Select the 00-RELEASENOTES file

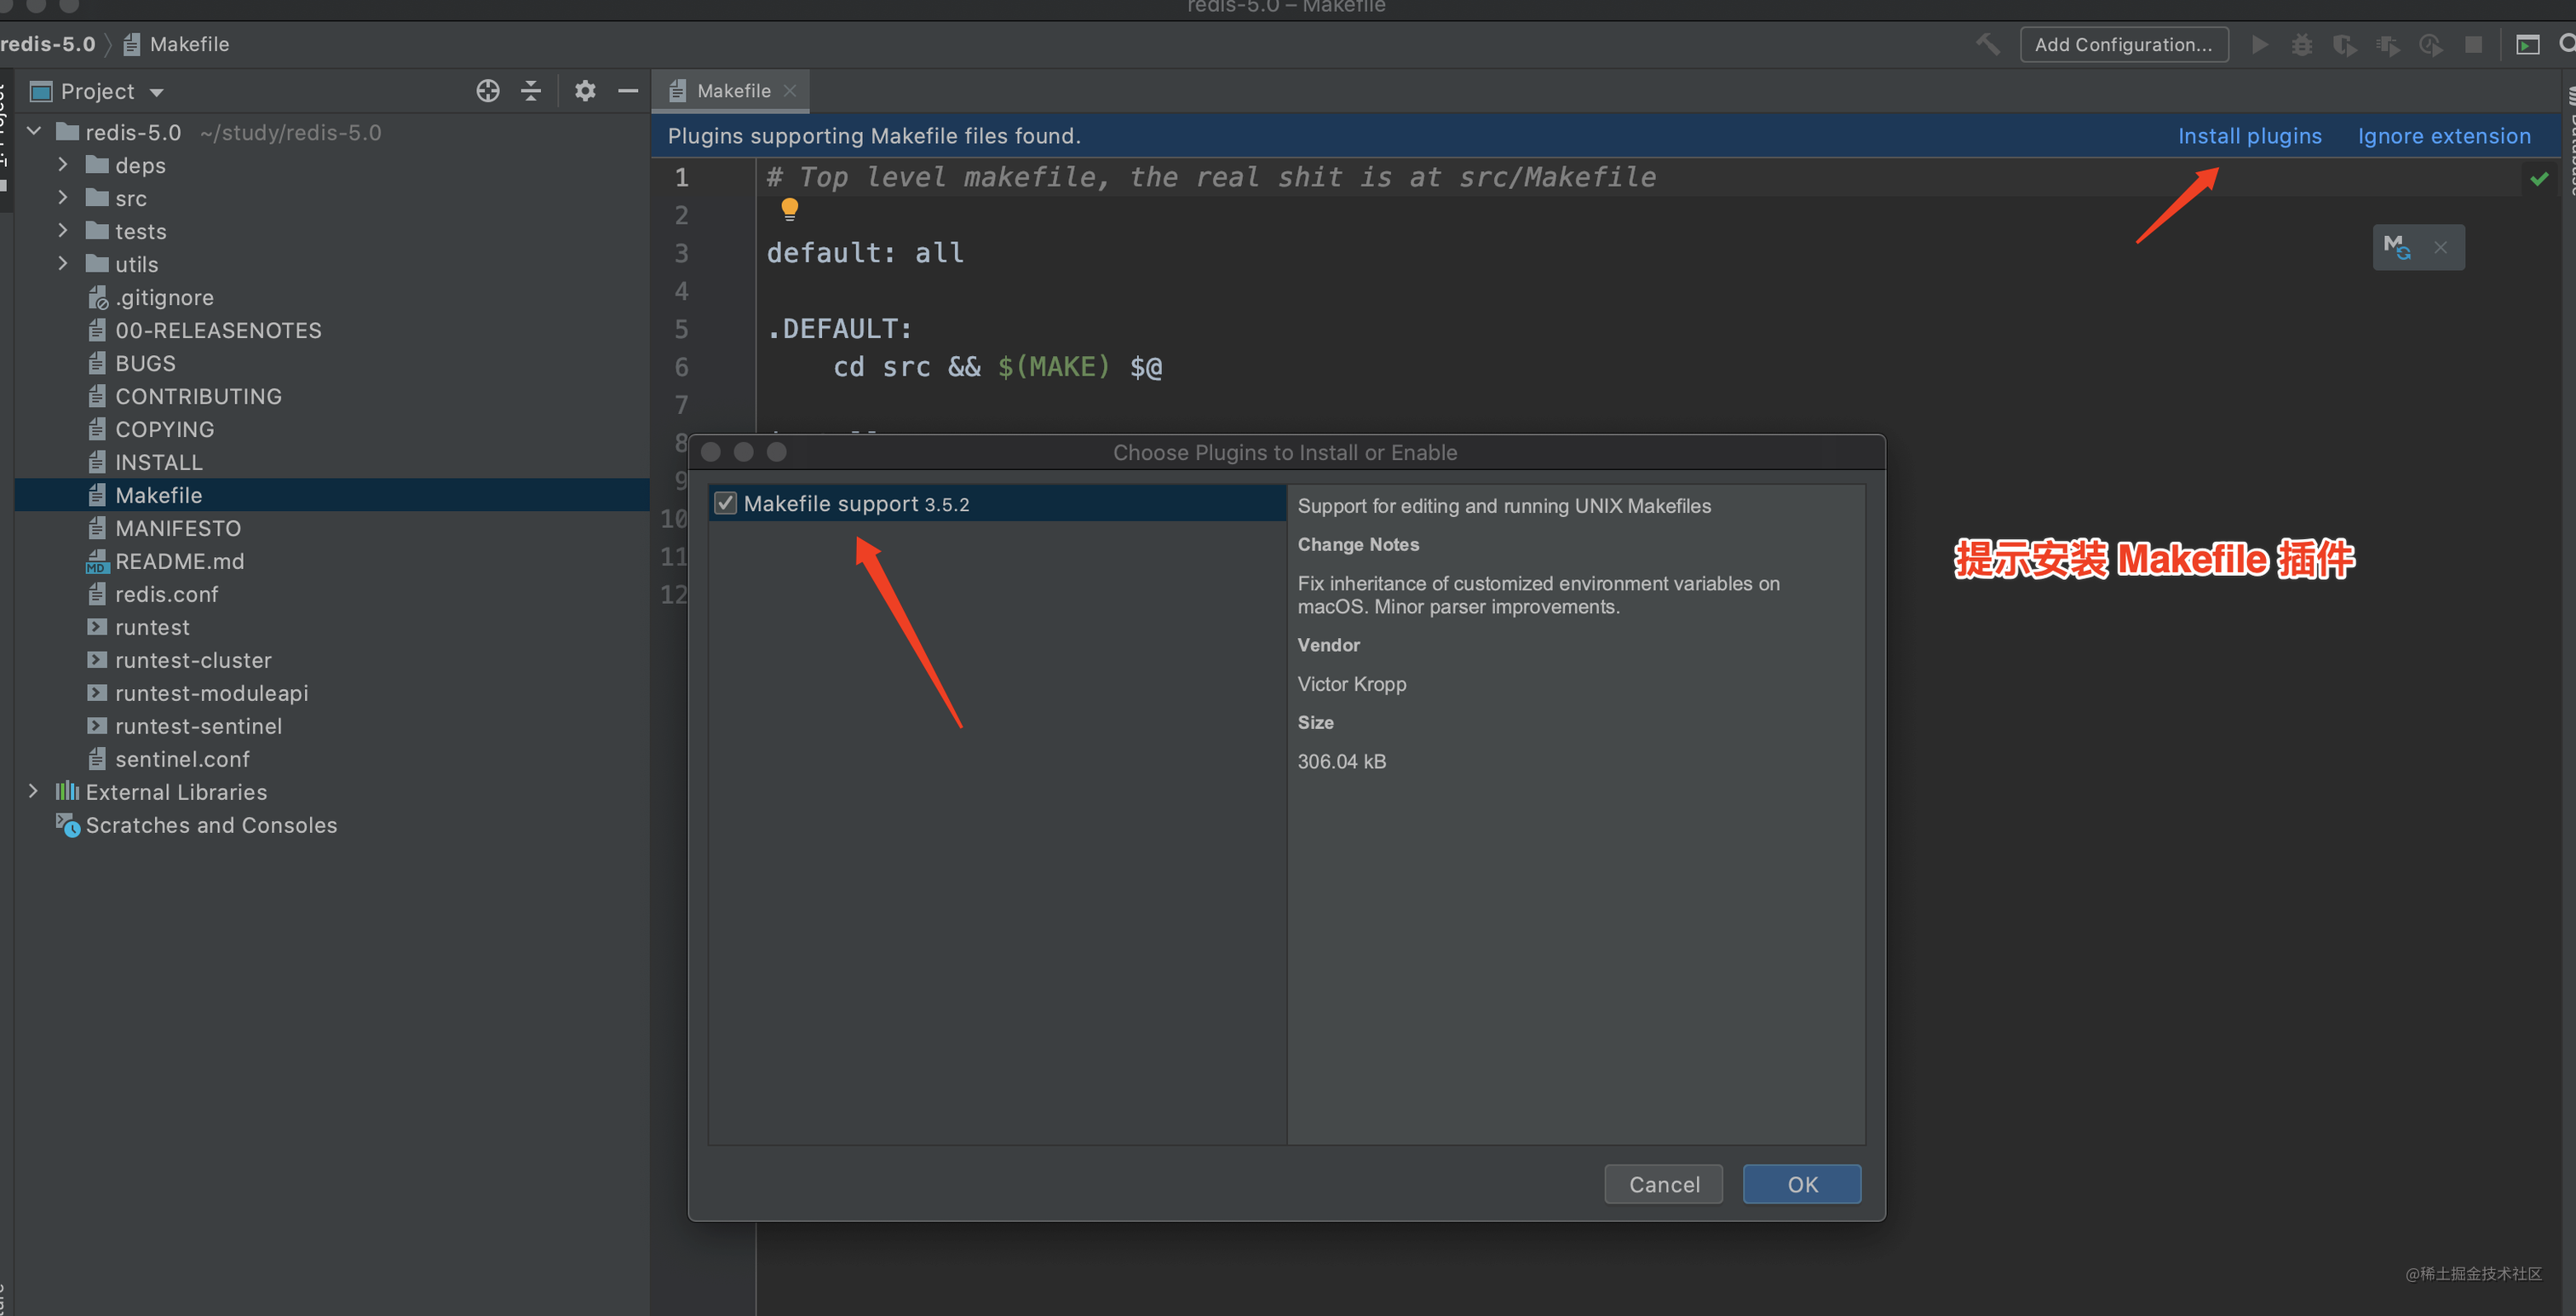(x=332, y=330)
